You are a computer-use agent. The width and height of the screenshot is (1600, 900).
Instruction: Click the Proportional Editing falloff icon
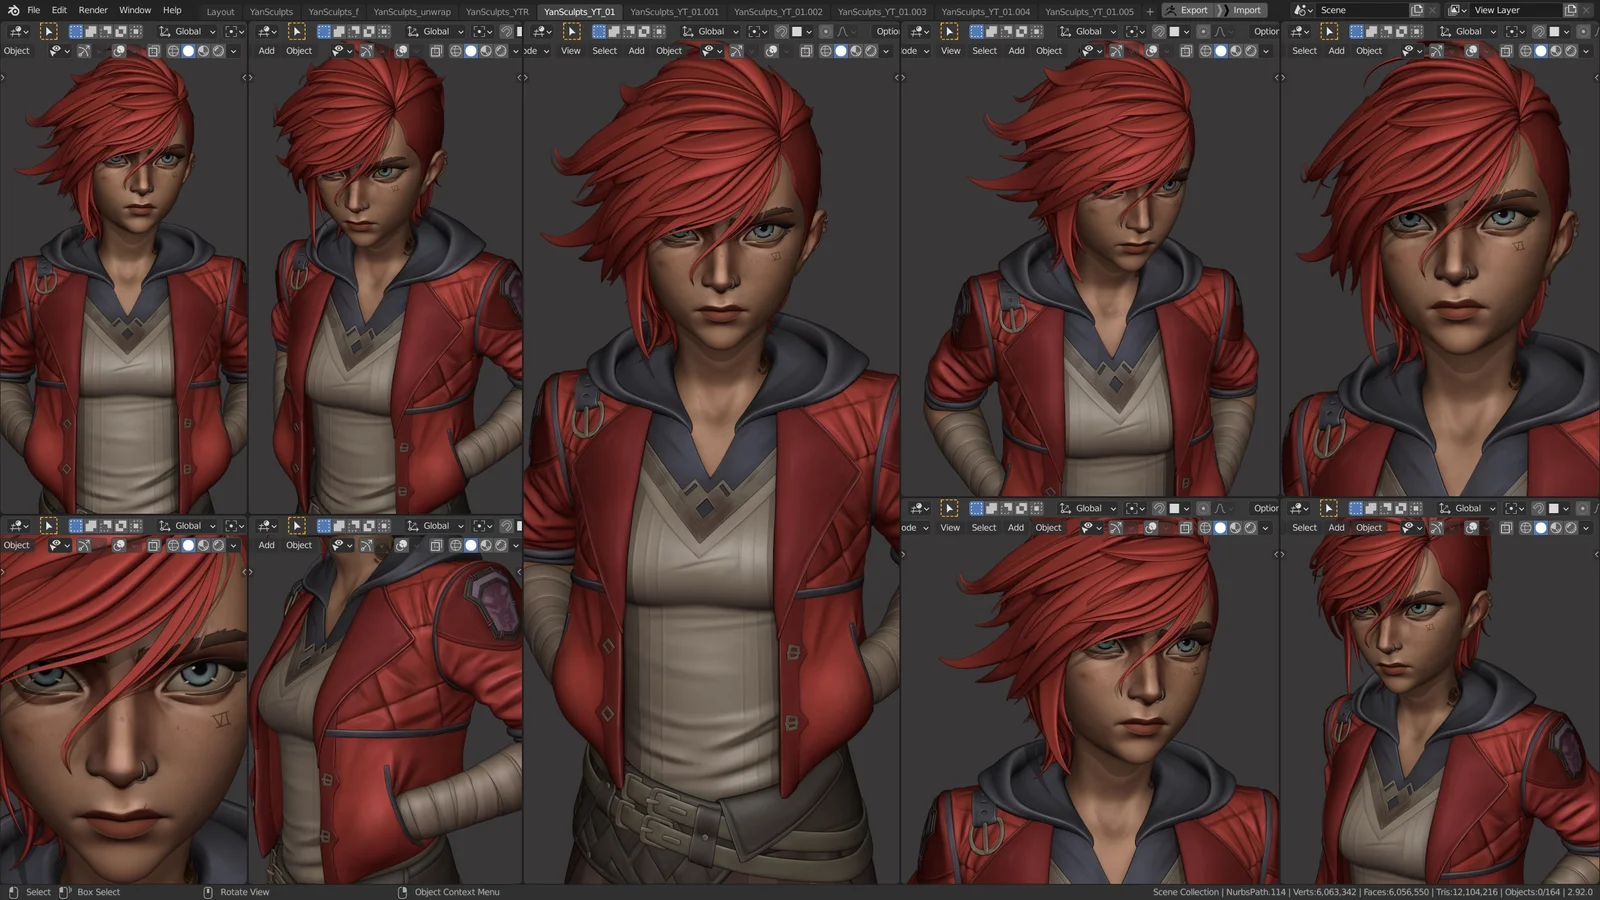(843, 31)
